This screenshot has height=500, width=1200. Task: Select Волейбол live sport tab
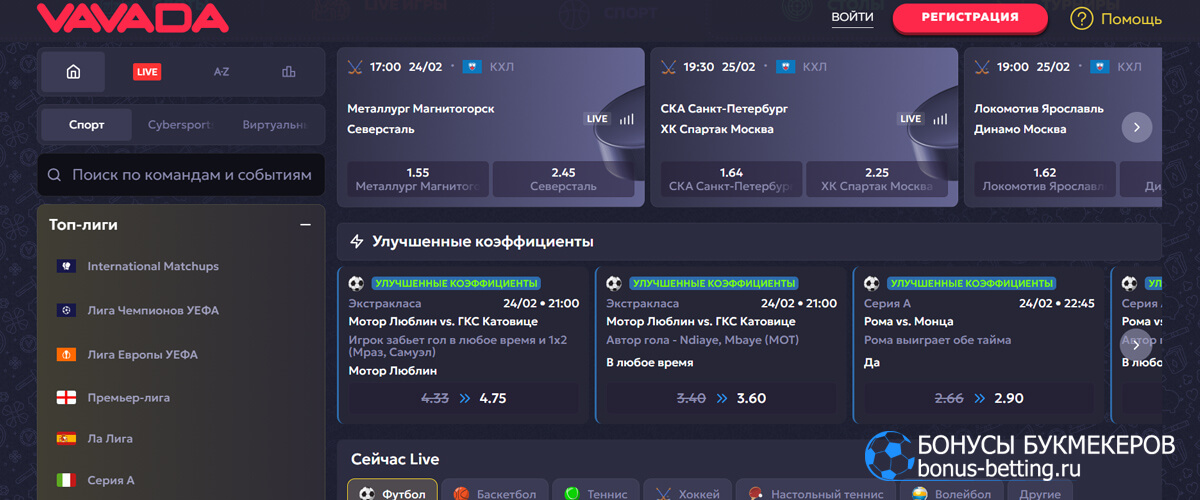[x=951, y=493]
